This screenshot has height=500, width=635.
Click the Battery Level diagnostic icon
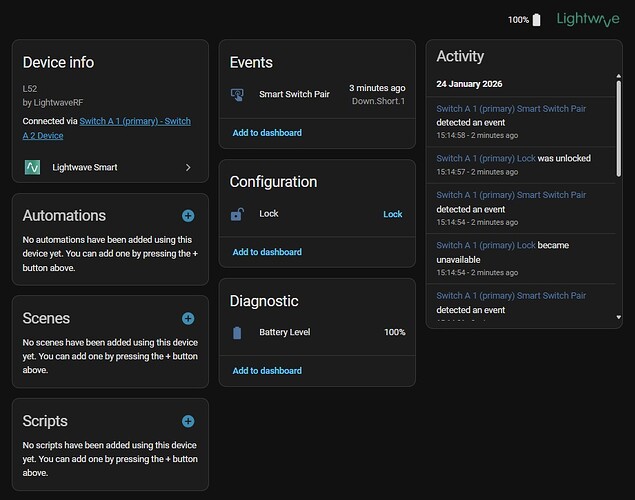(x=237, y=332)
